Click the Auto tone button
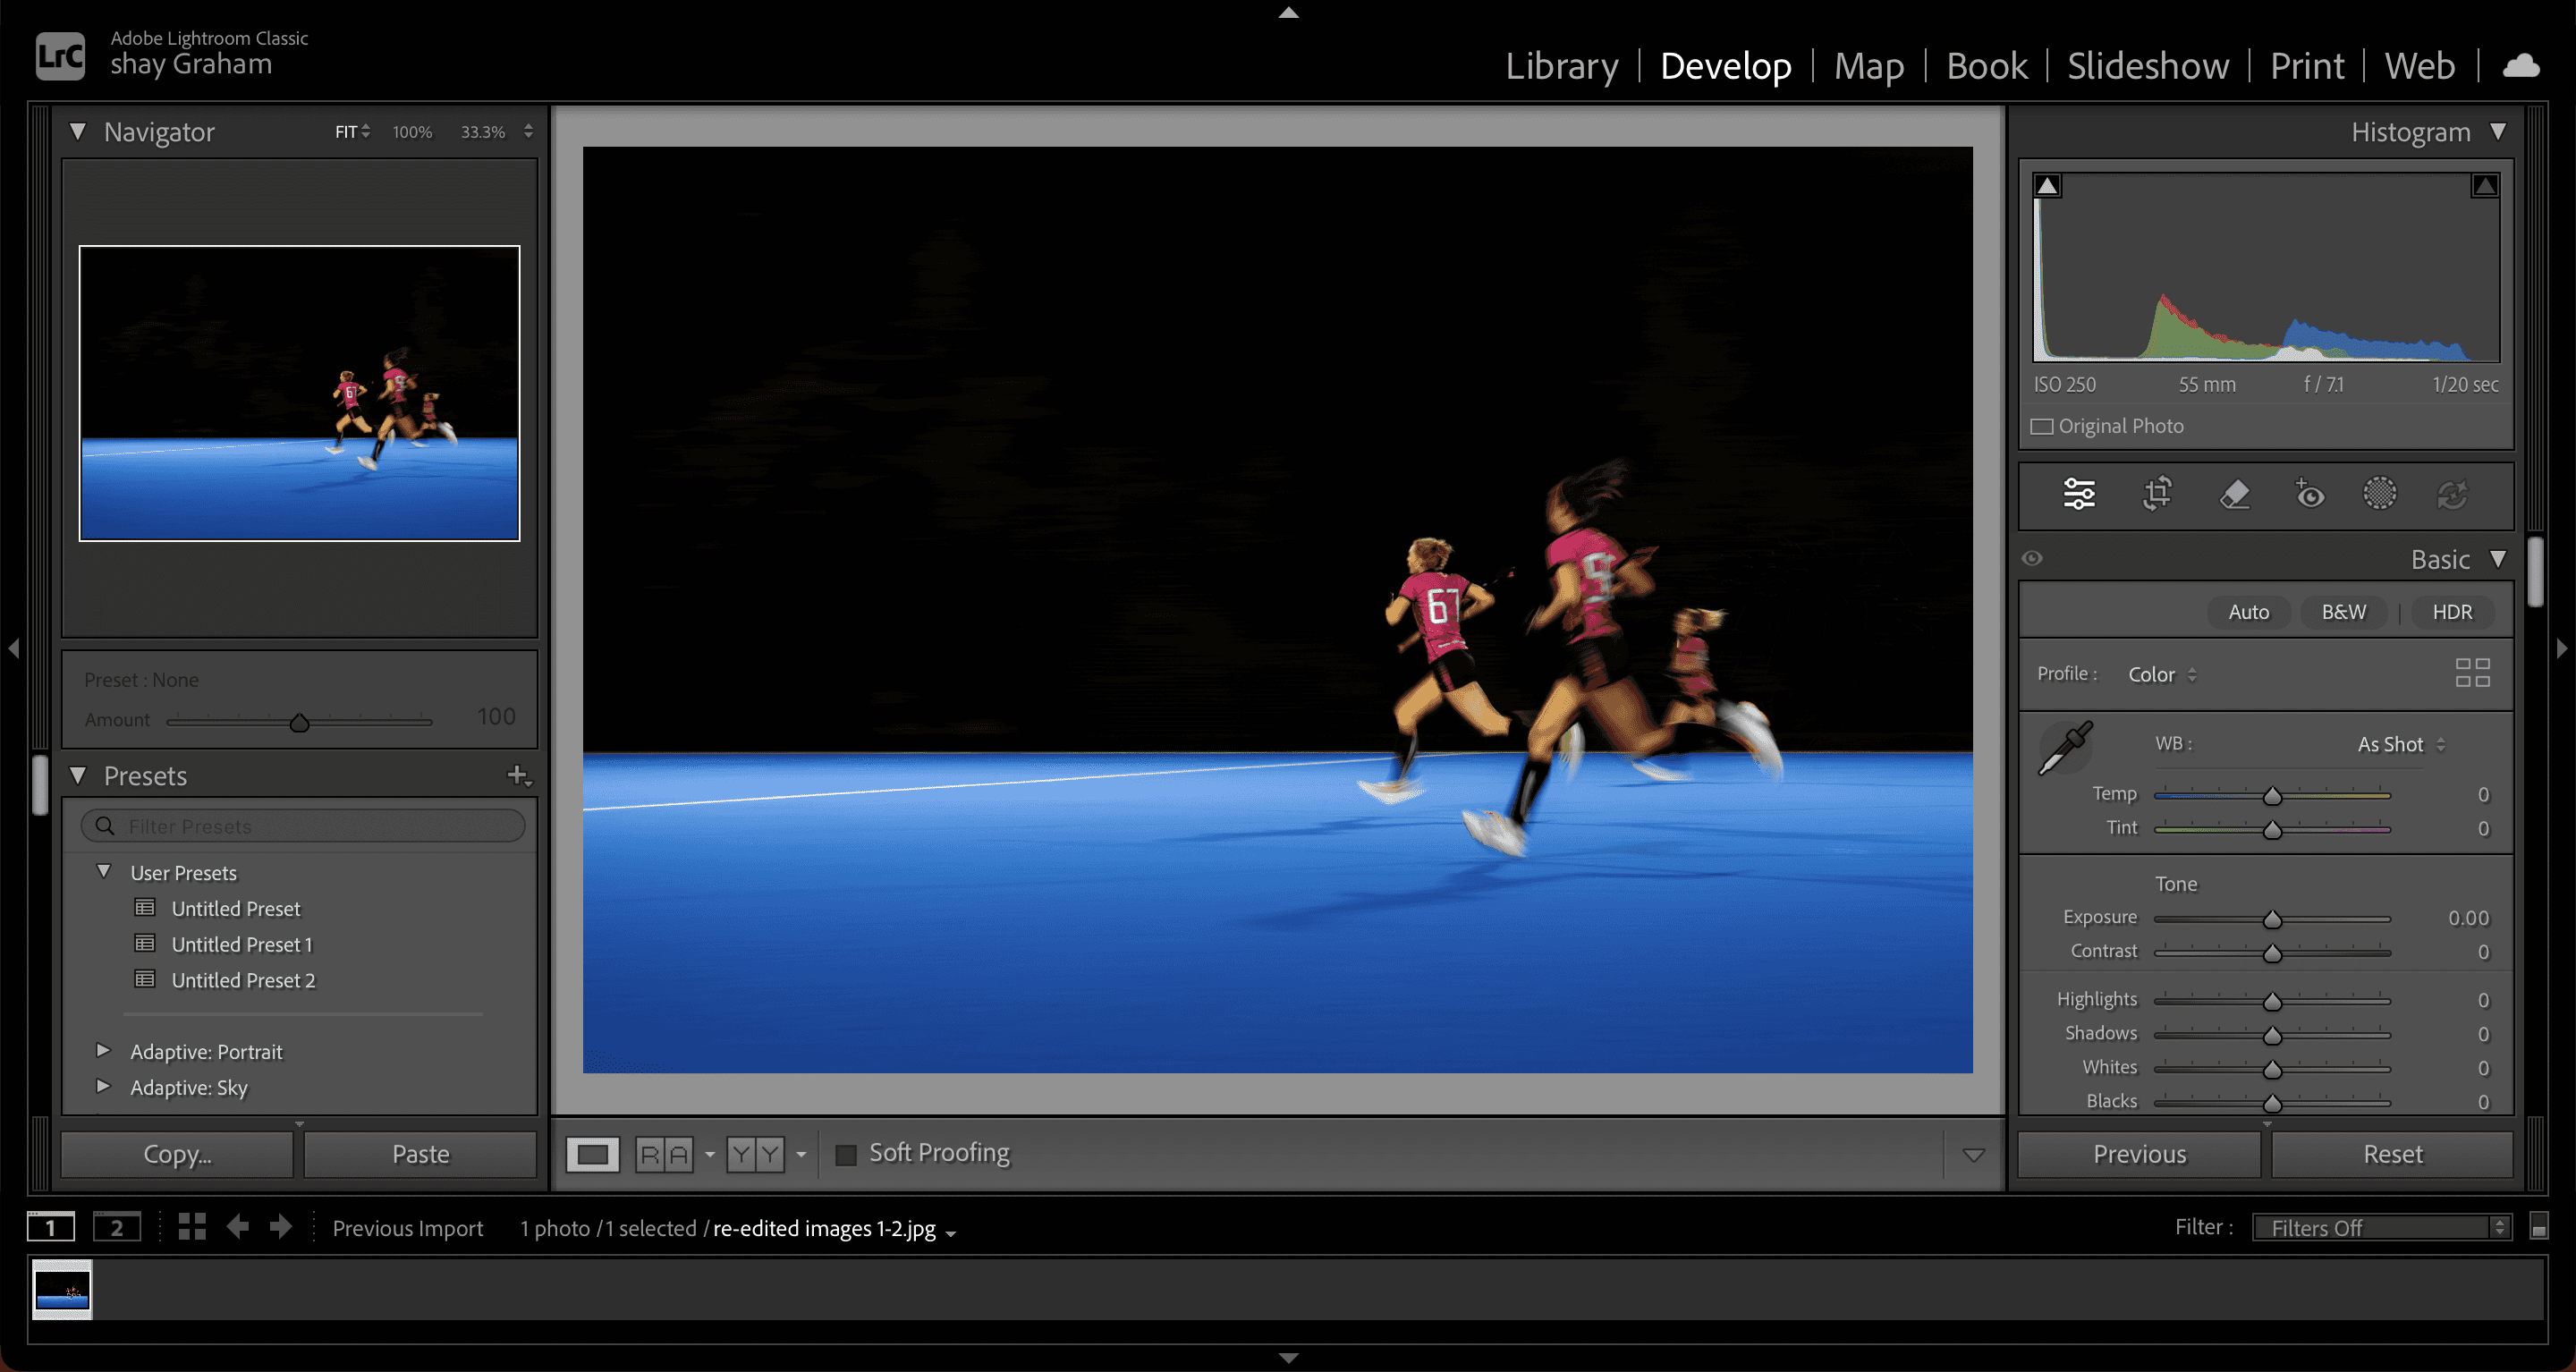Viewport: 2576px width, 1372px height. click(2248, 612)
